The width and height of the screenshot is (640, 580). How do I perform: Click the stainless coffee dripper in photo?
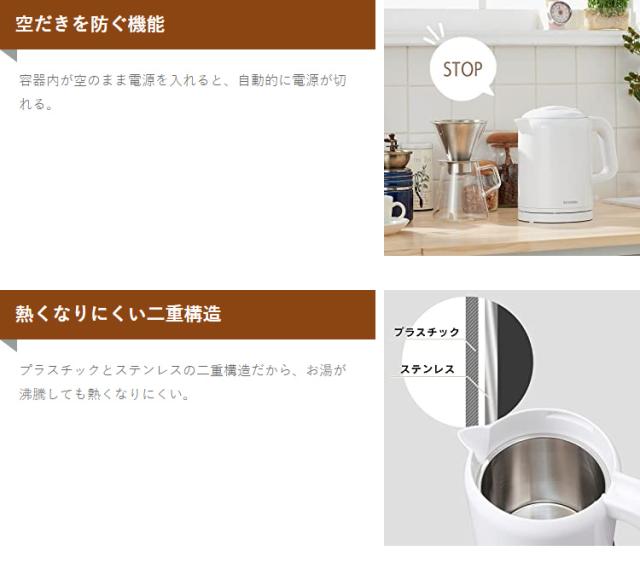click(x=460, y=140)
